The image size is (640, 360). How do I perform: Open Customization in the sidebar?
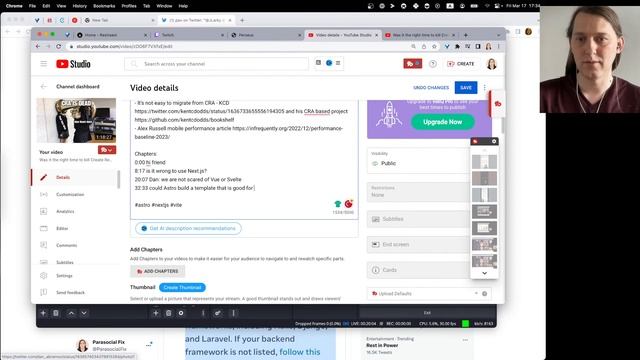pos(70,194)
